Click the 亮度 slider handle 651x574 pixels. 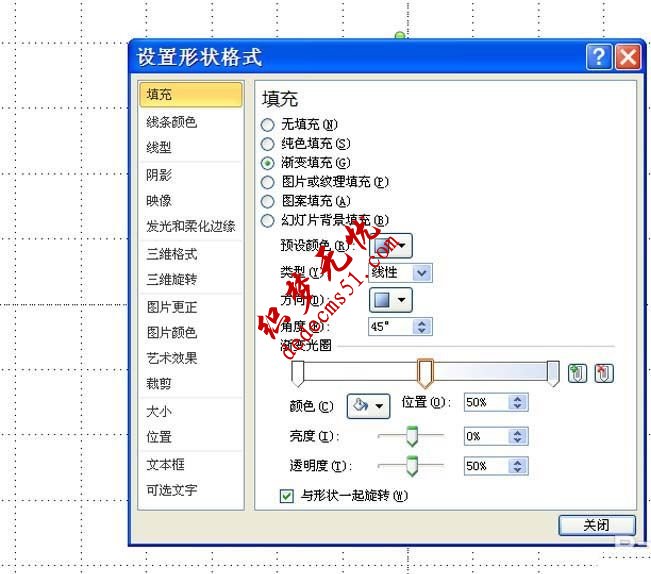tap(412, 436)
